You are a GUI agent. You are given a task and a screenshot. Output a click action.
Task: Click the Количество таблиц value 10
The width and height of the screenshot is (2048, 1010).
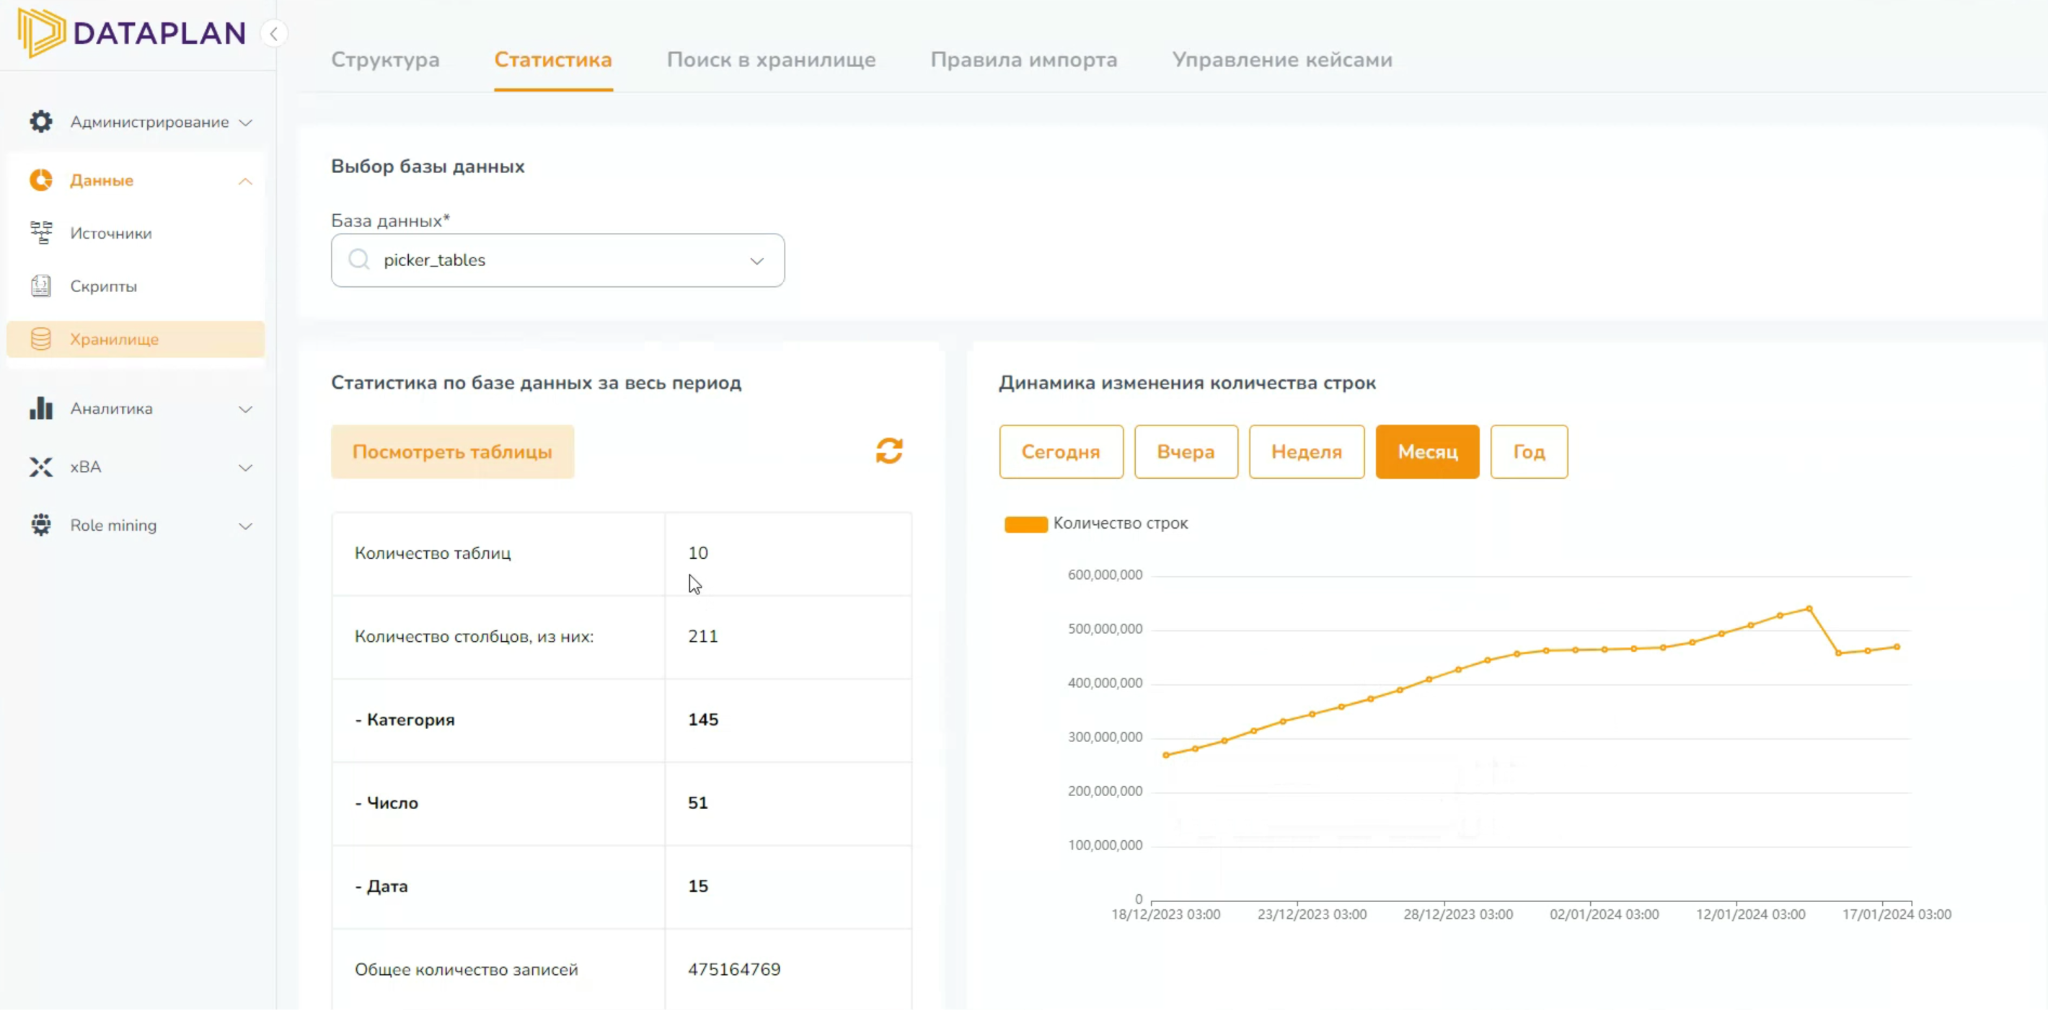click(698, 553)
